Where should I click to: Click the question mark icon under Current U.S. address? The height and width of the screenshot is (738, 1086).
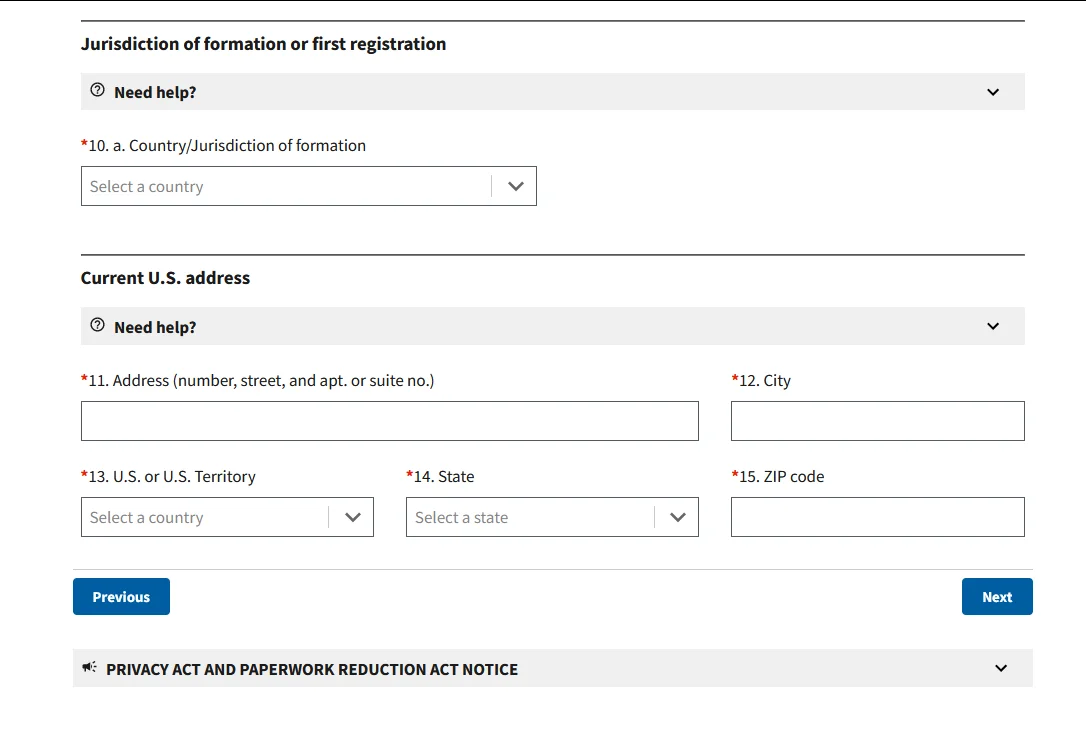pos(98,325)
